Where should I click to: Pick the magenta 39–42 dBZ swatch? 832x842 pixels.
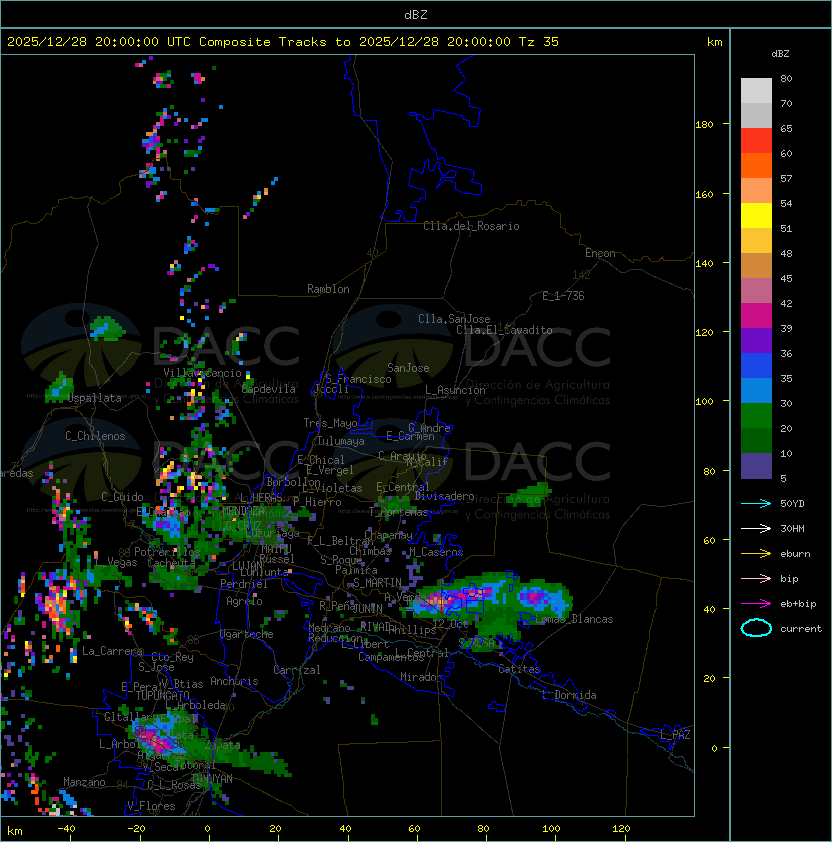[756, 316]
